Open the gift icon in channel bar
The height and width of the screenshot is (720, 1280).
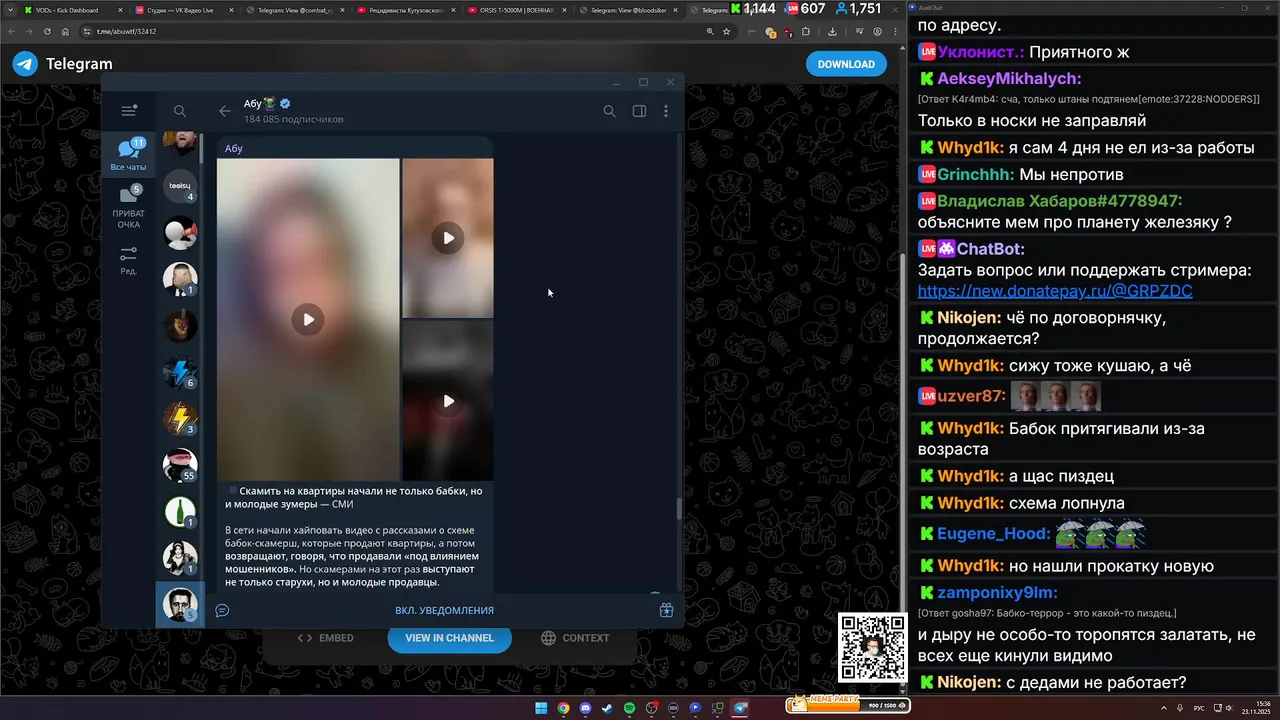click(x=666, y=610)
